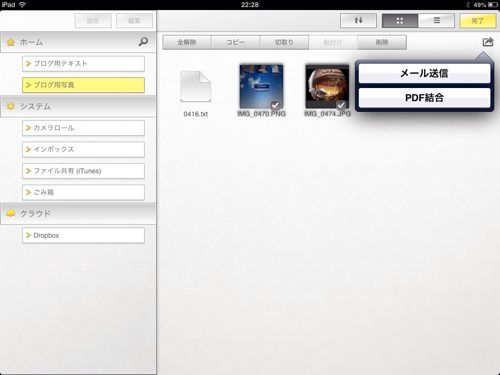Screen dimensions: 500x375
Task: Tap the search magnifier icon beside ホーム
Action: tap(143, 42)
